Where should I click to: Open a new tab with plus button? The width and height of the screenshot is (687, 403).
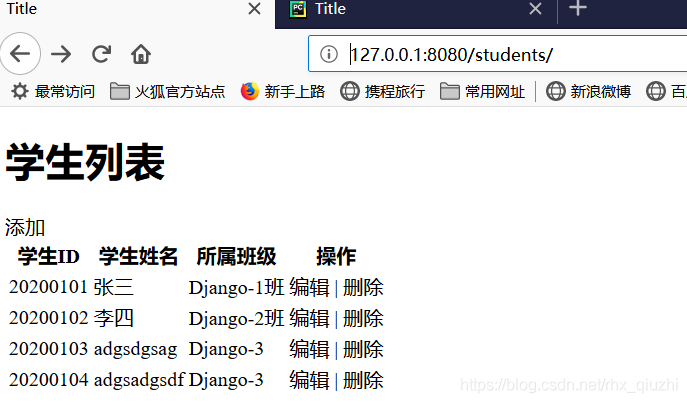coord(578,8)
